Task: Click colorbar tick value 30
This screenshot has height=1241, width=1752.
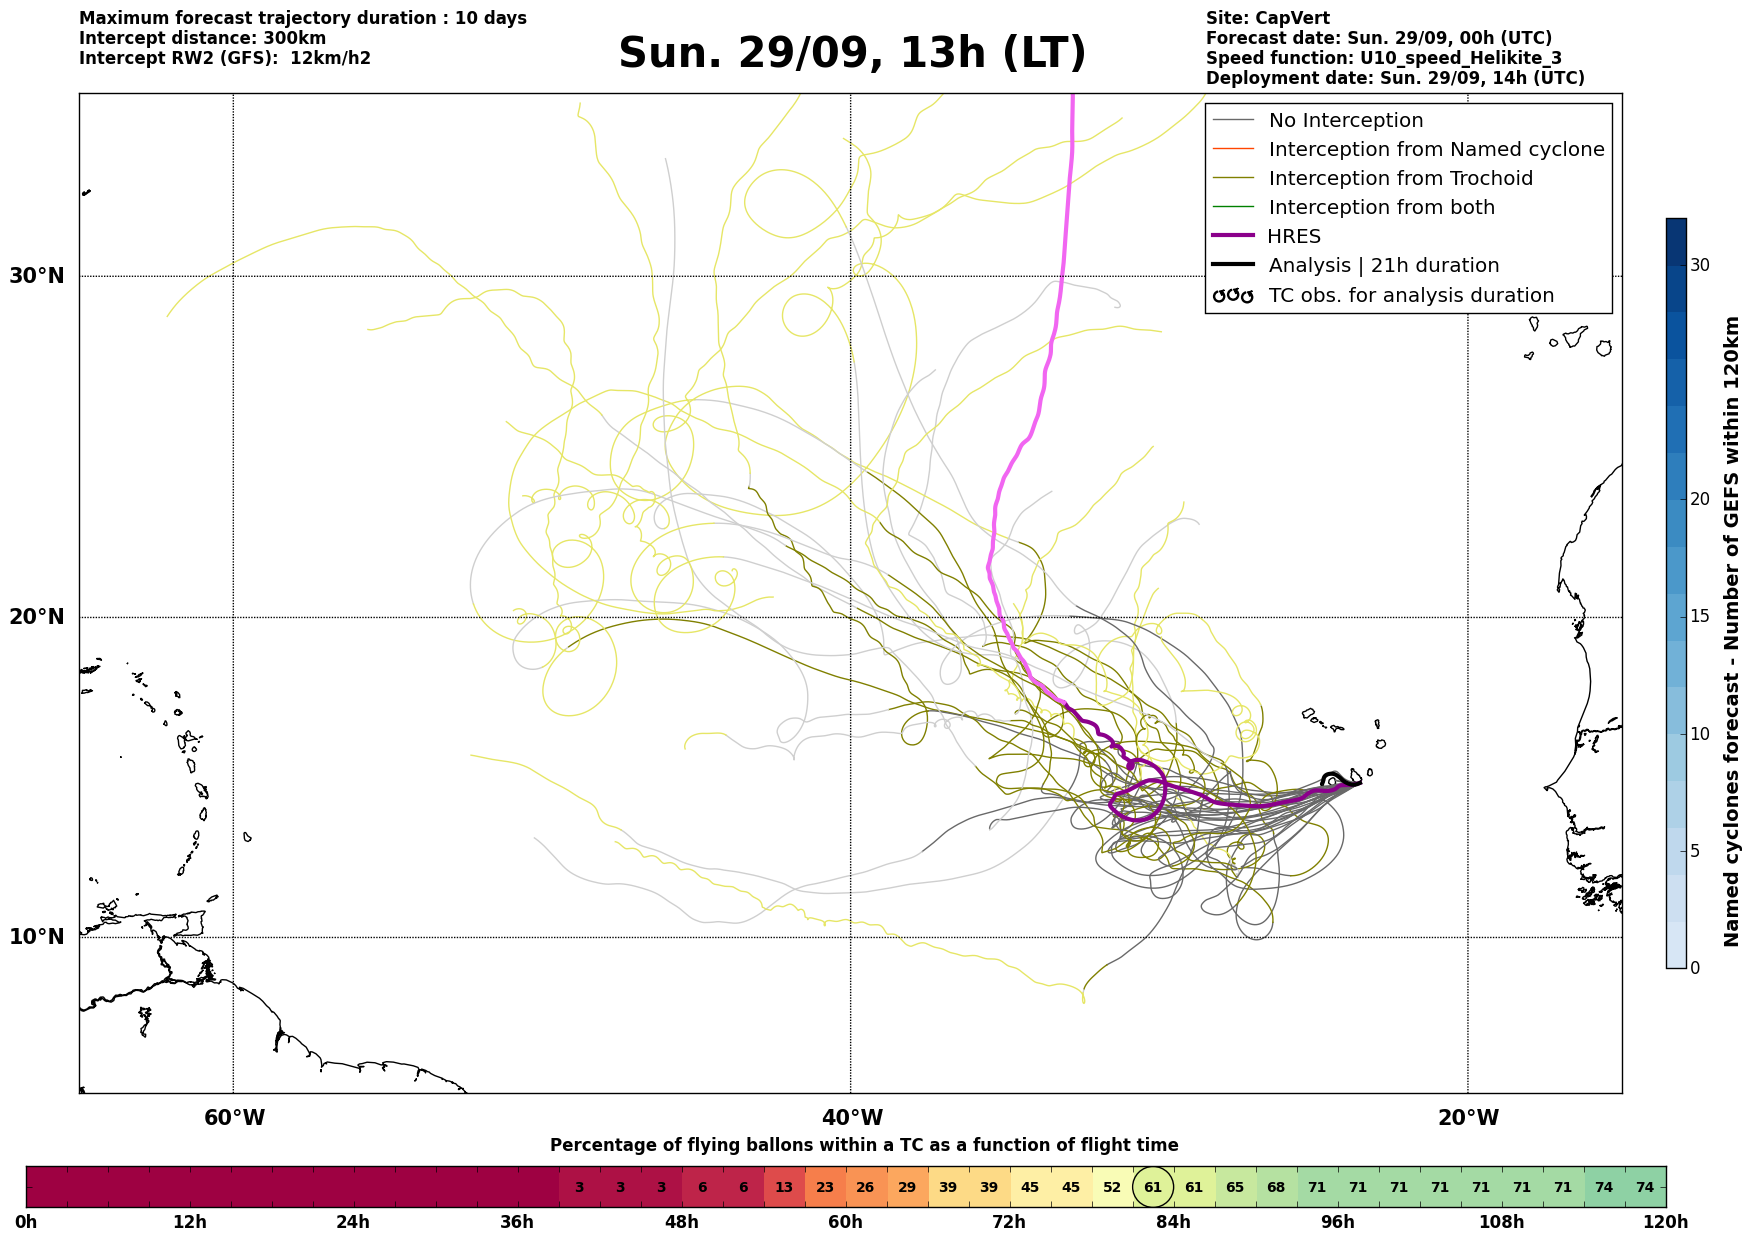Action: (1700, 265)
